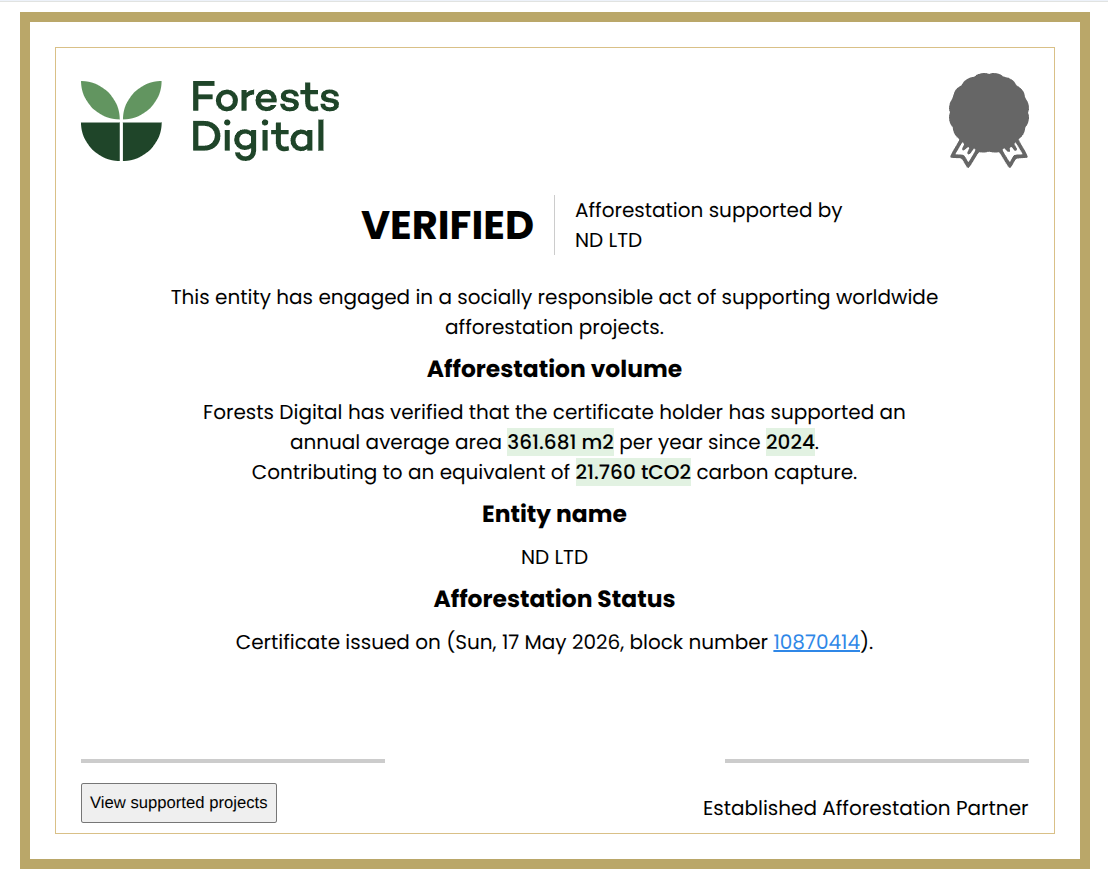The height and width of the screenshot is (880, 1108).
Task: Click the VERIFIED heading
Action: pos(447,225)
